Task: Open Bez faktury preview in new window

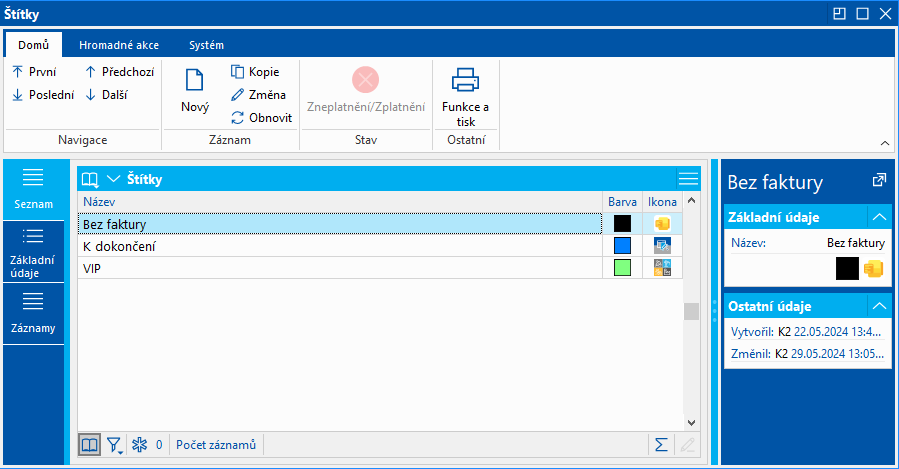Action: [x=878, y=181]
